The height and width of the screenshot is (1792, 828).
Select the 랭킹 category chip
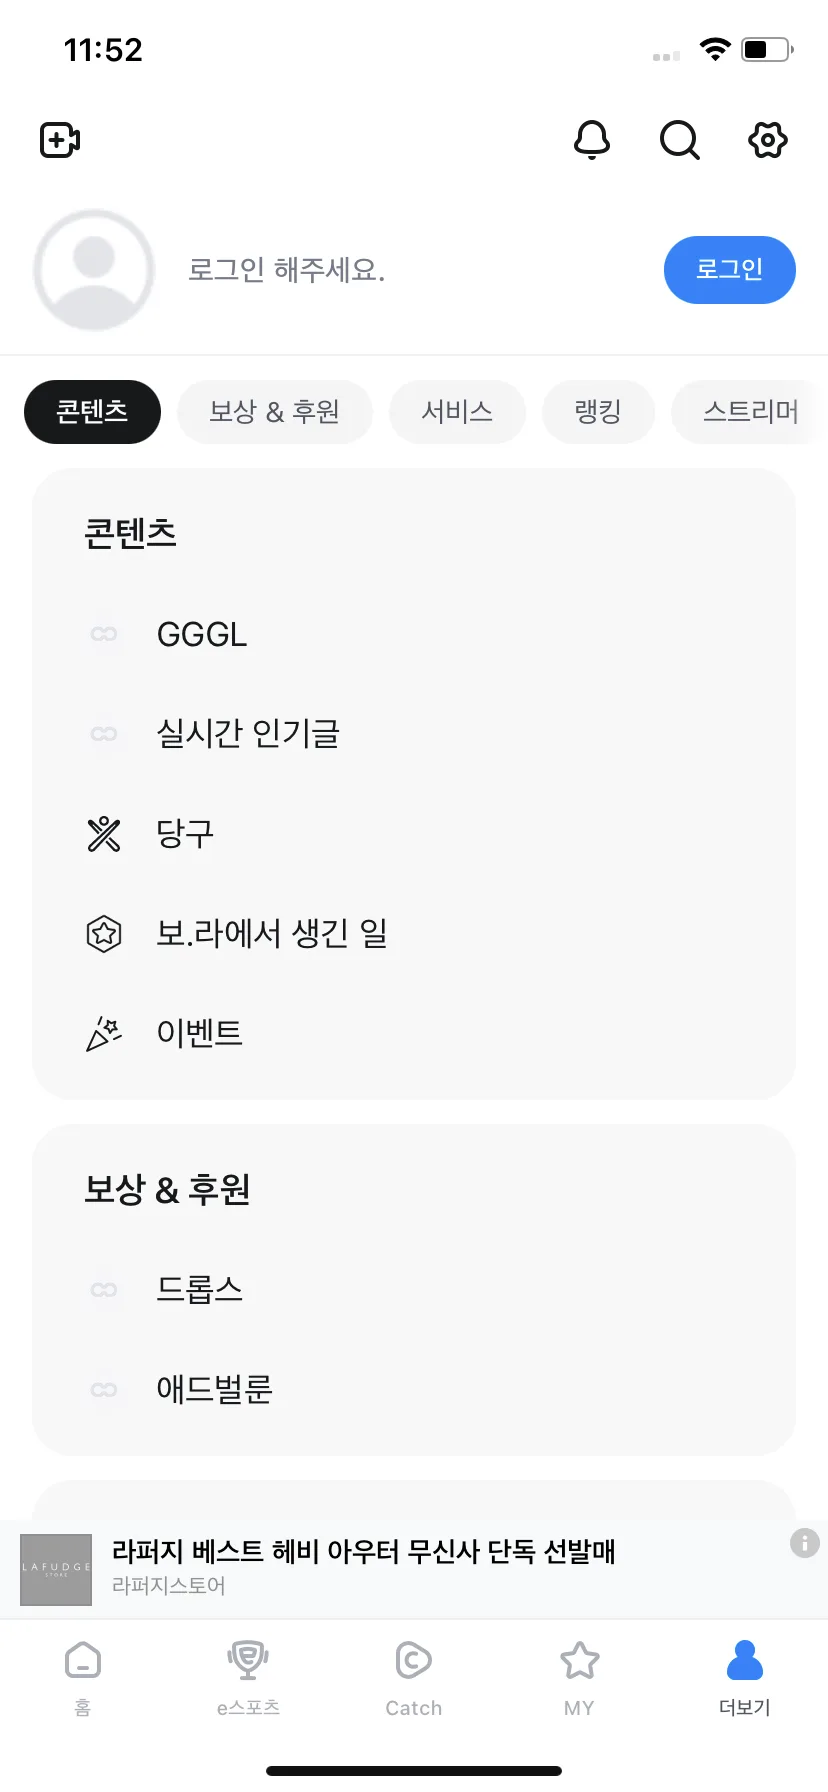click(598, 412)
